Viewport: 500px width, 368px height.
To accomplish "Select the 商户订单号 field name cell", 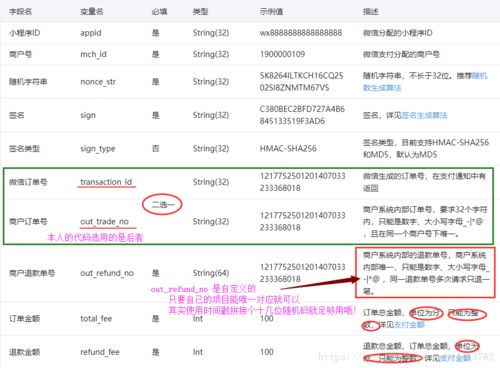I will pyautogui.click(x=28, y=222).
